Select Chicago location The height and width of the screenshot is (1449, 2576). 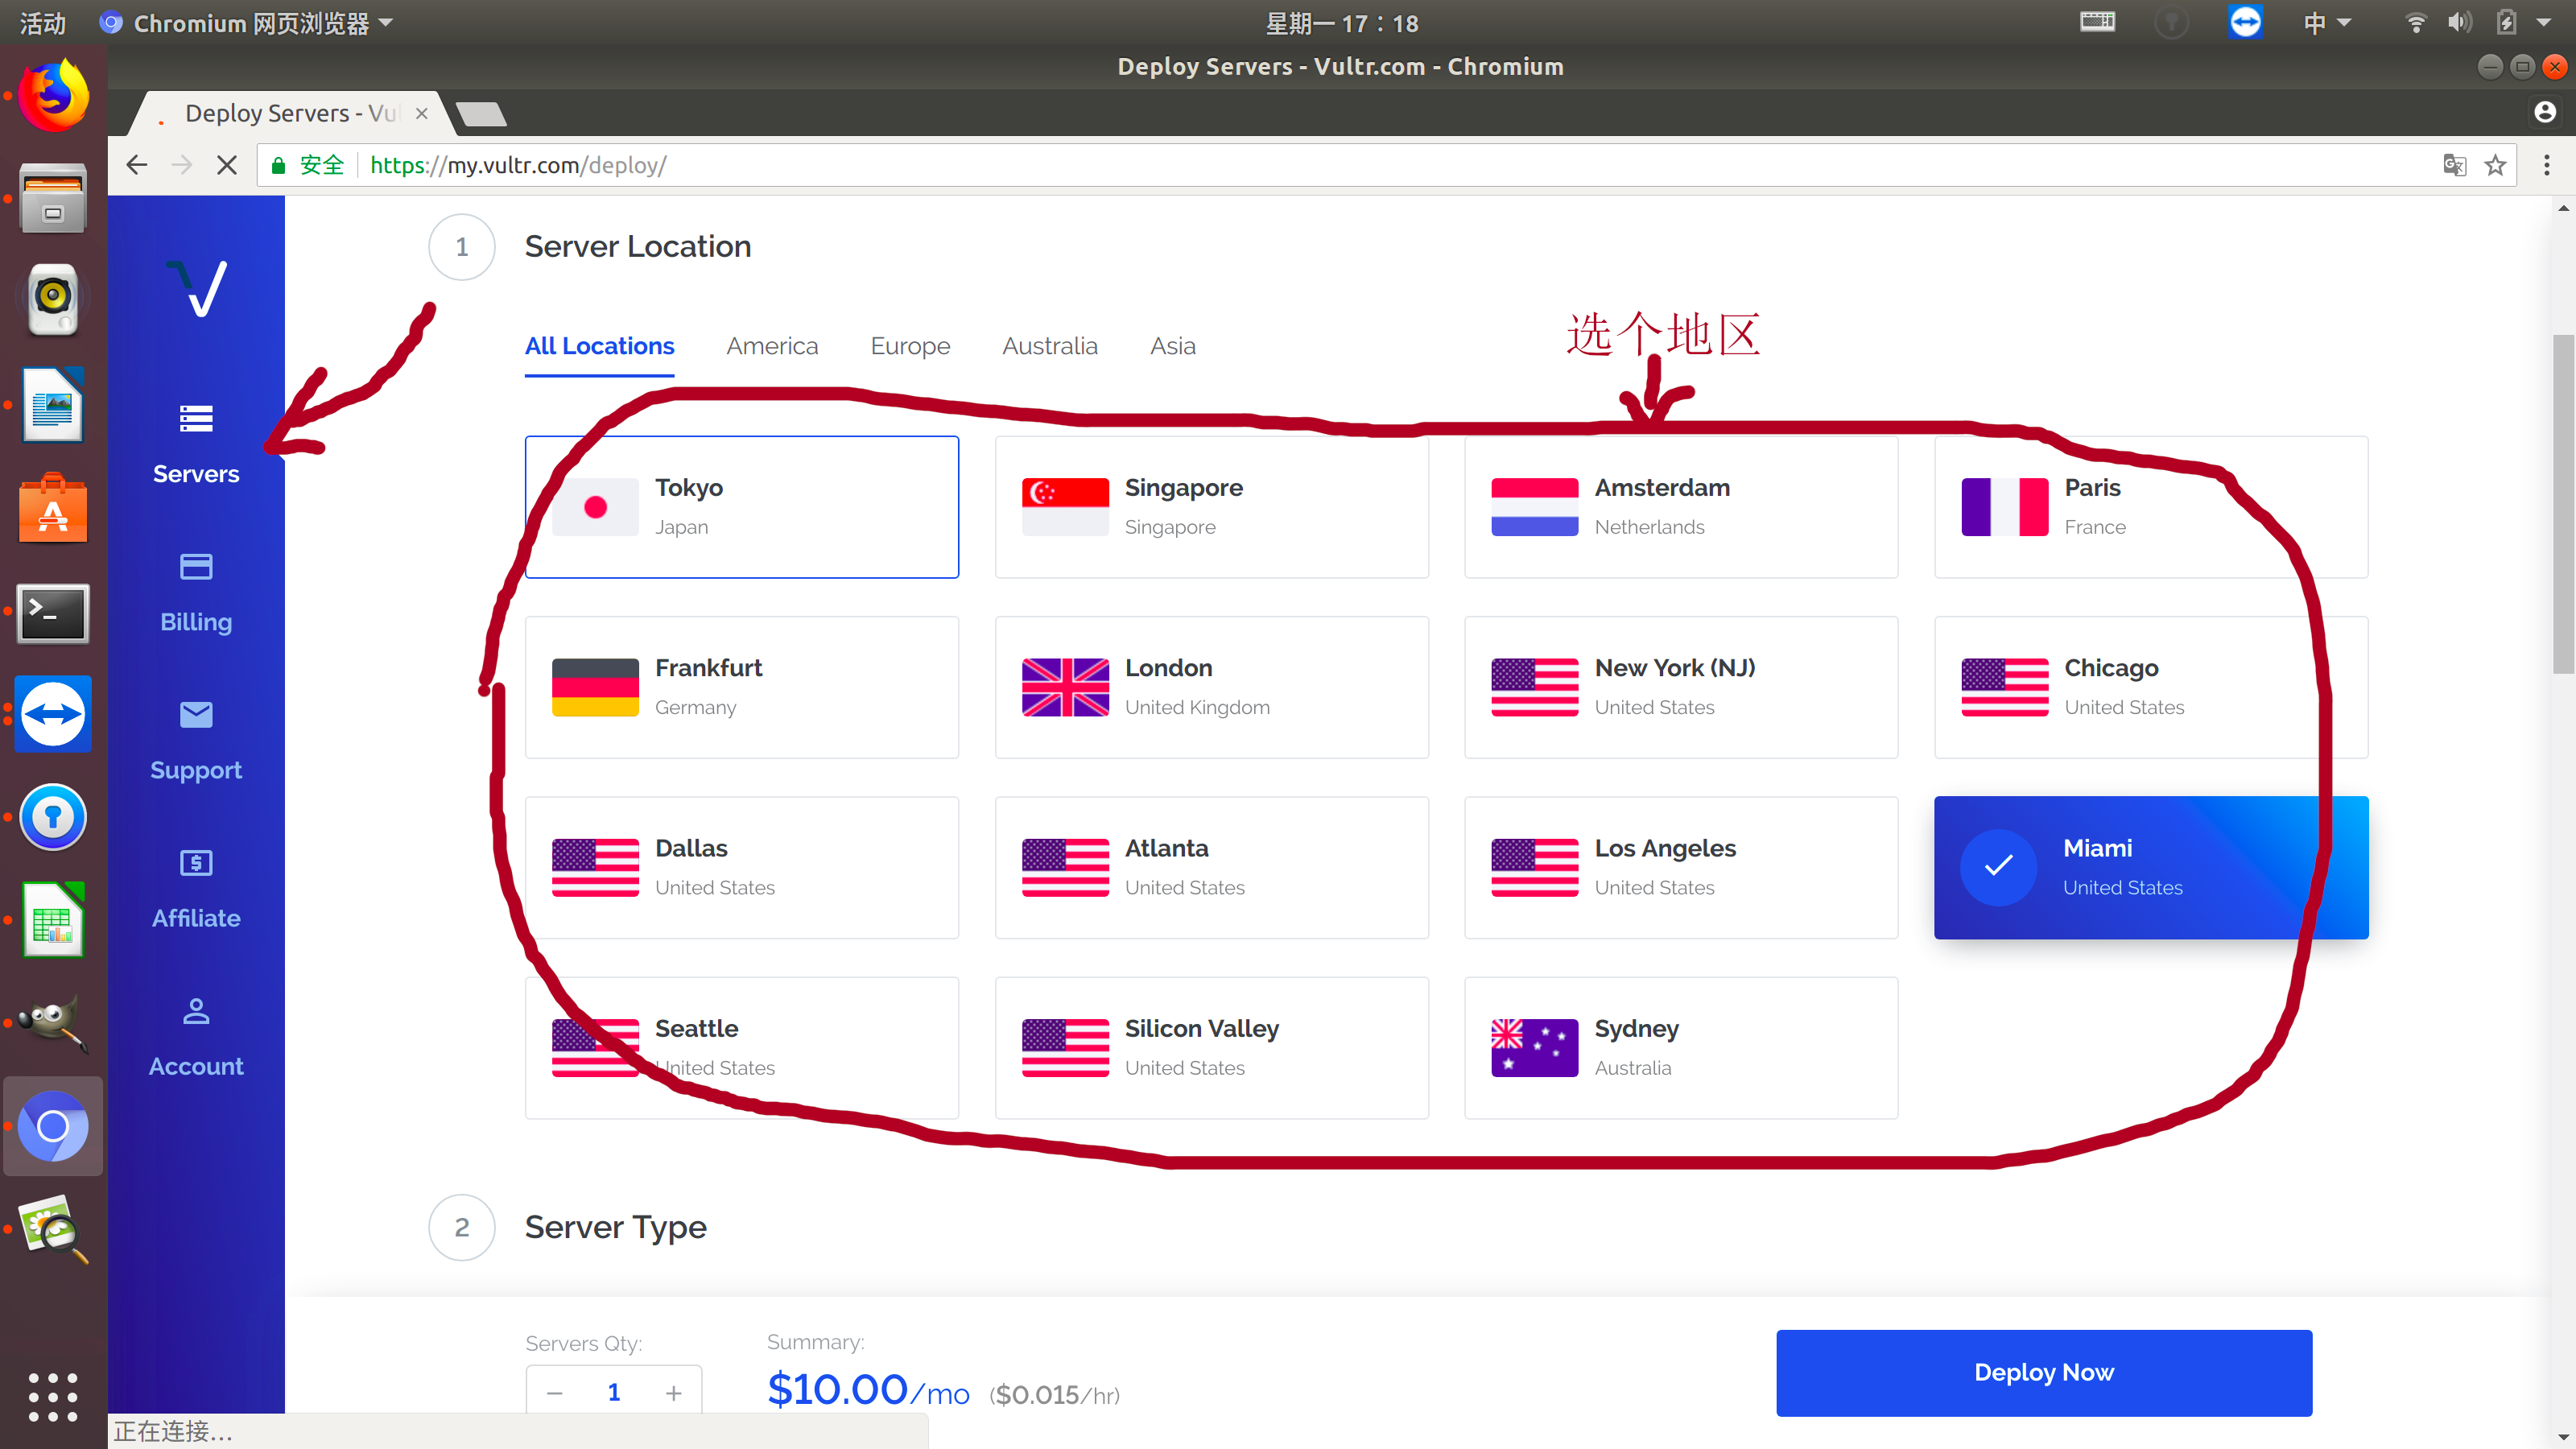pos(2151,687)
